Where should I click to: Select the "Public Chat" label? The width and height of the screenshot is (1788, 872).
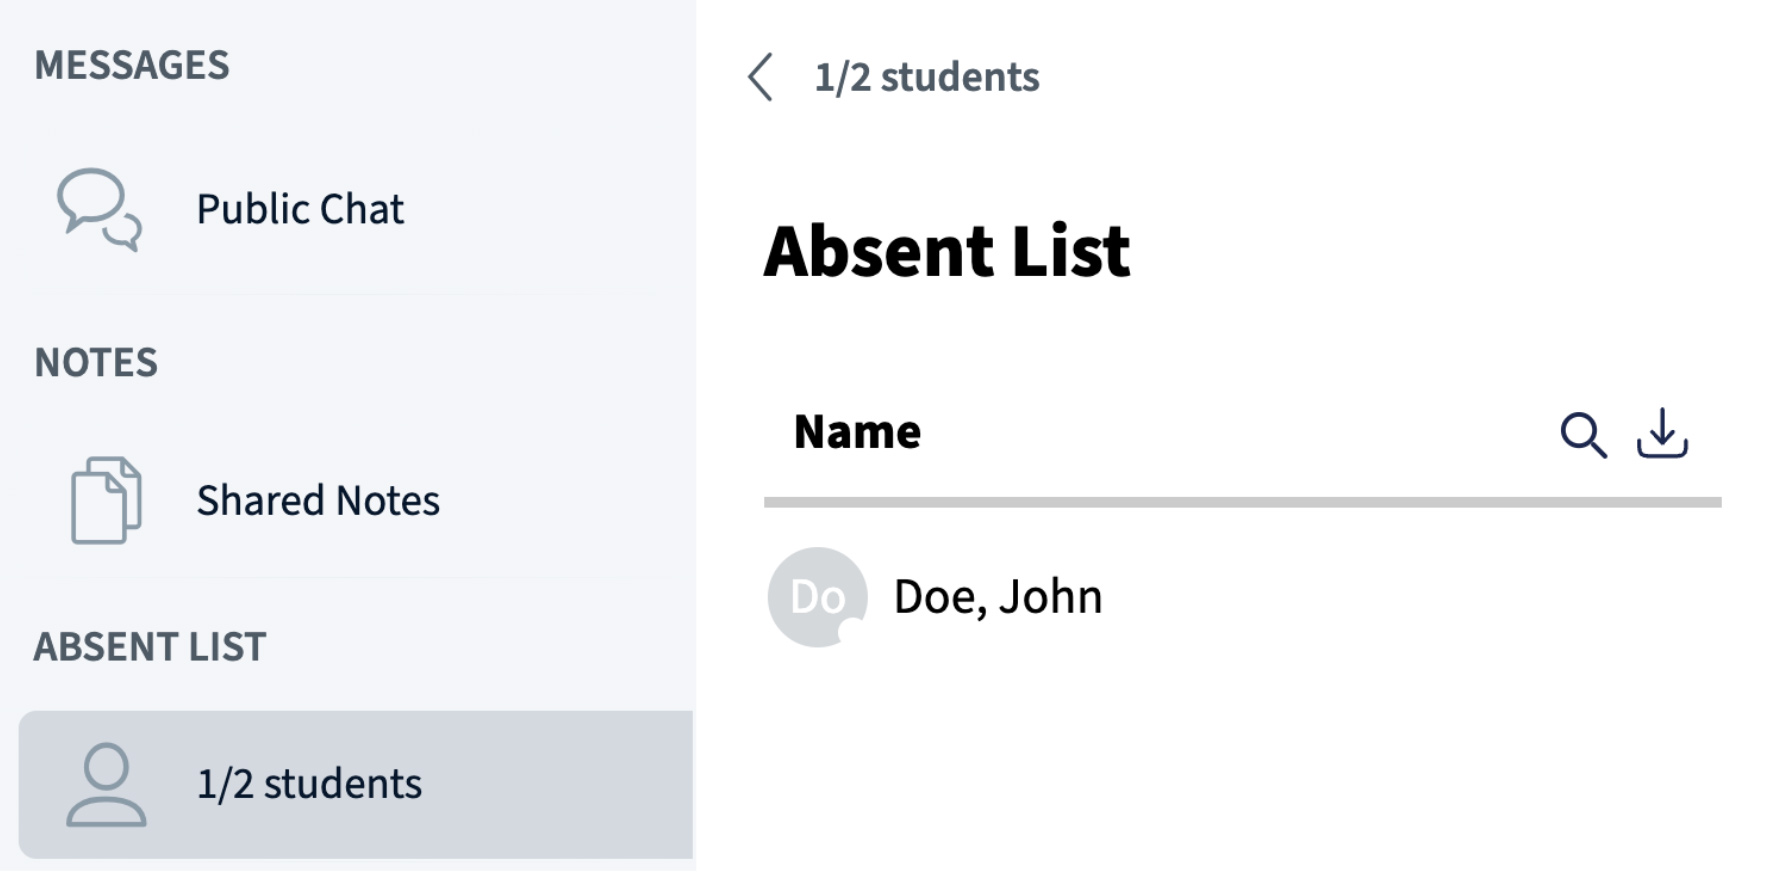pos(300,210)
